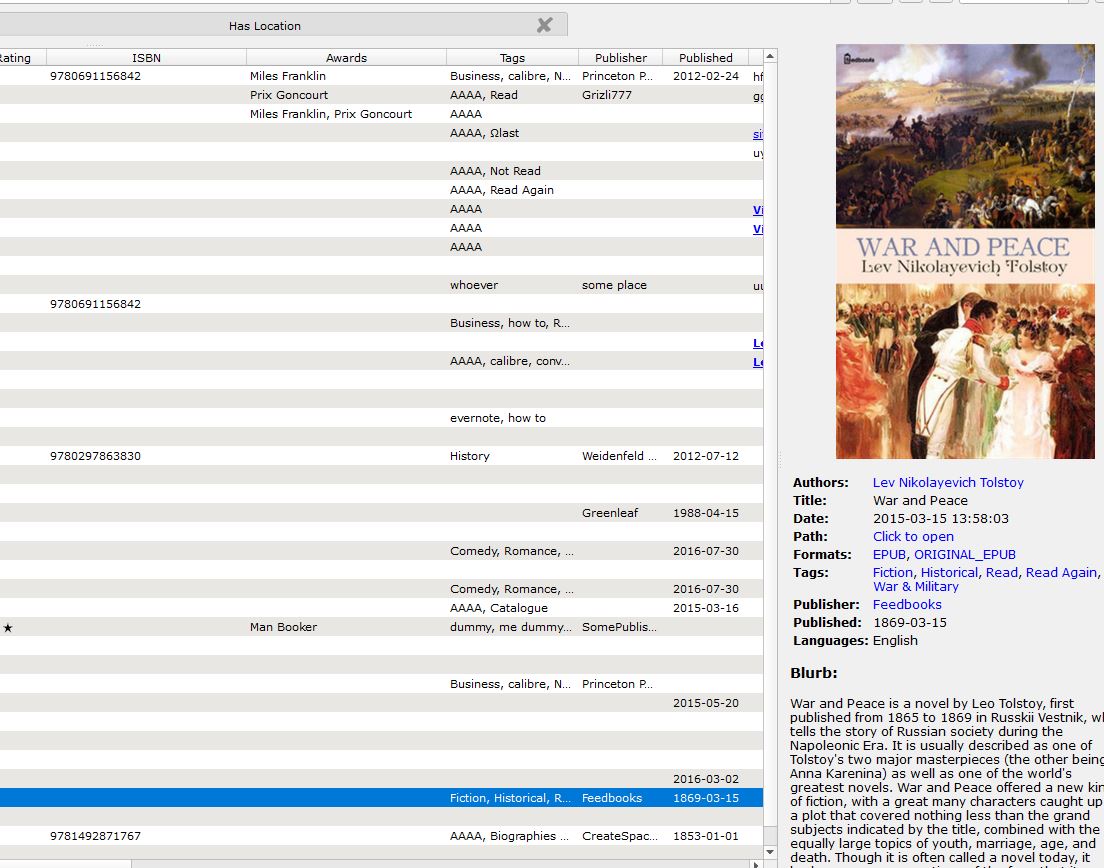Image resolution: width=1104 pixels, height=868 pixels.
Task: Click the 'Click to open' path link
Action: pyautogui.click(x=913, y=536)
